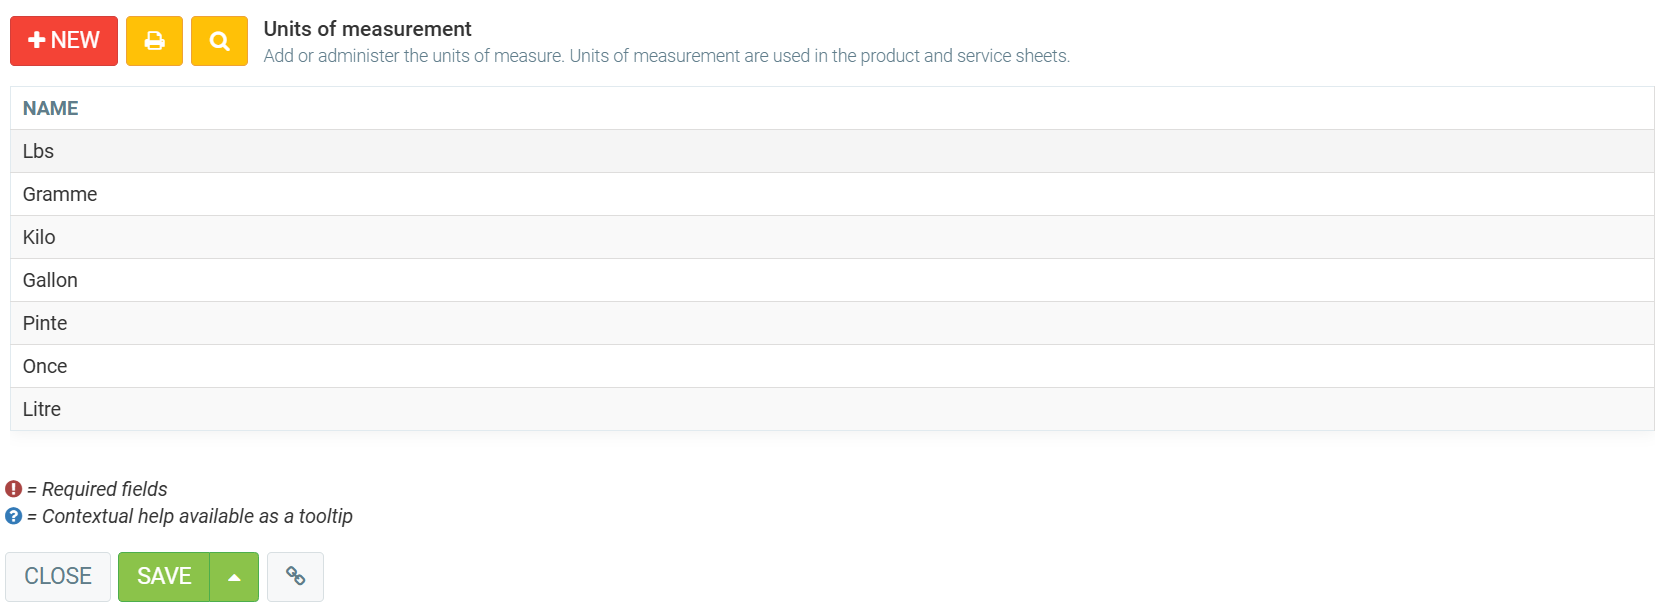Click the NEW button to add a unit
This screenshot has width=1662, height=603.
pyautogui.click(x=64, y=41)
